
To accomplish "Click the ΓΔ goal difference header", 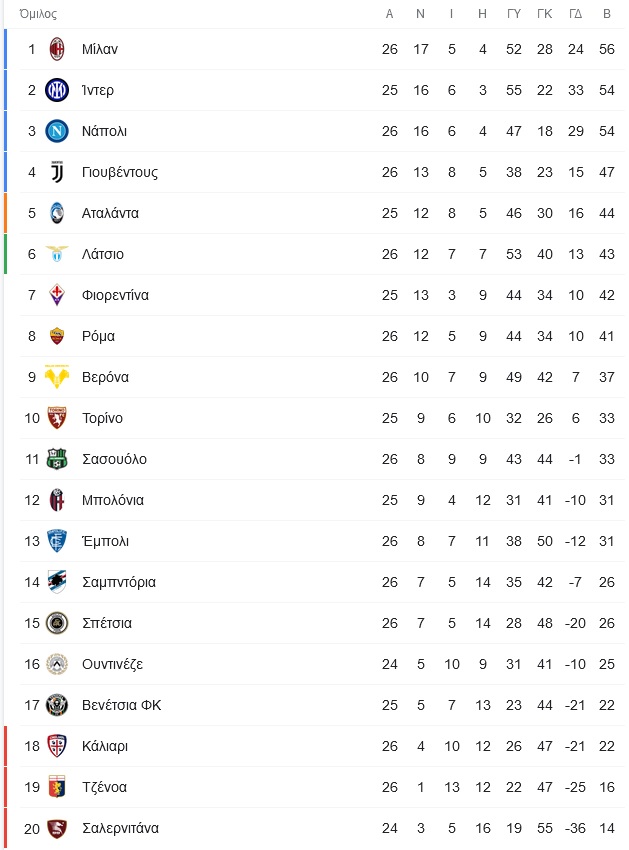I will coord(576,14).
